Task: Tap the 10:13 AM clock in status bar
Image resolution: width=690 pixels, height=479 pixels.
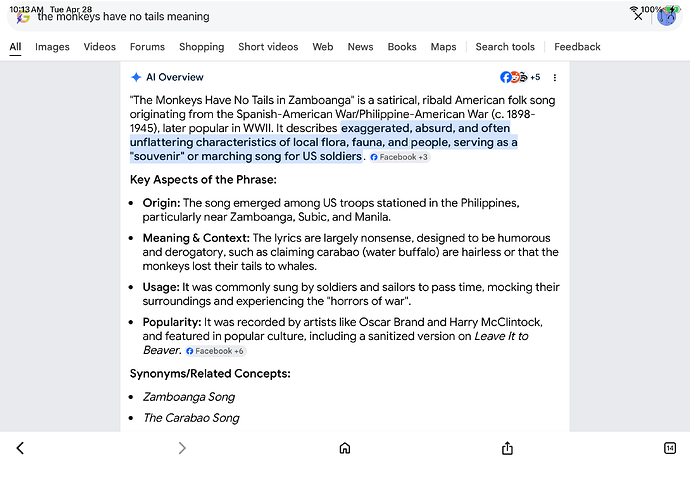Action: pos(26,9)
